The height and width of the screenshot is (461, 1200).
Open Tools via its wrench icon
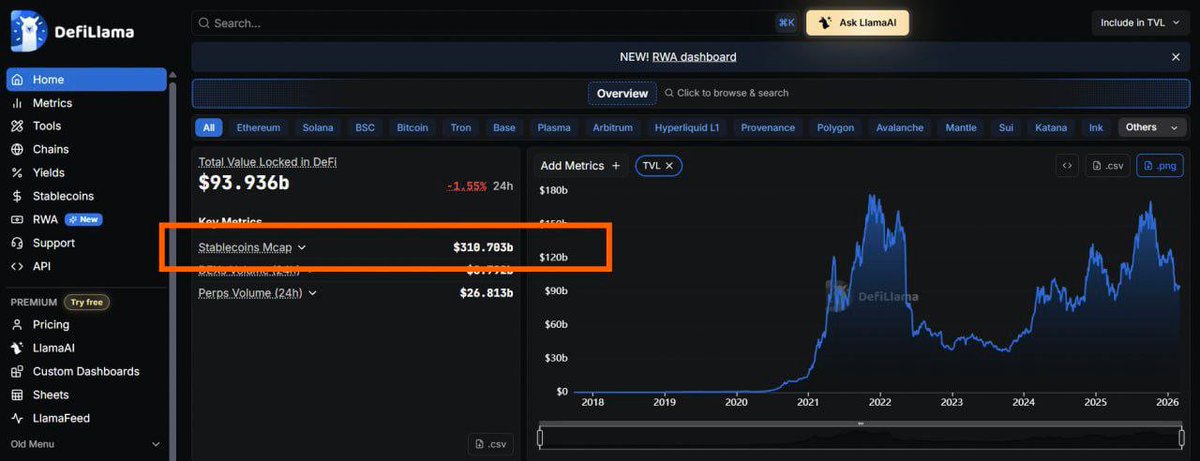point(17,126)
